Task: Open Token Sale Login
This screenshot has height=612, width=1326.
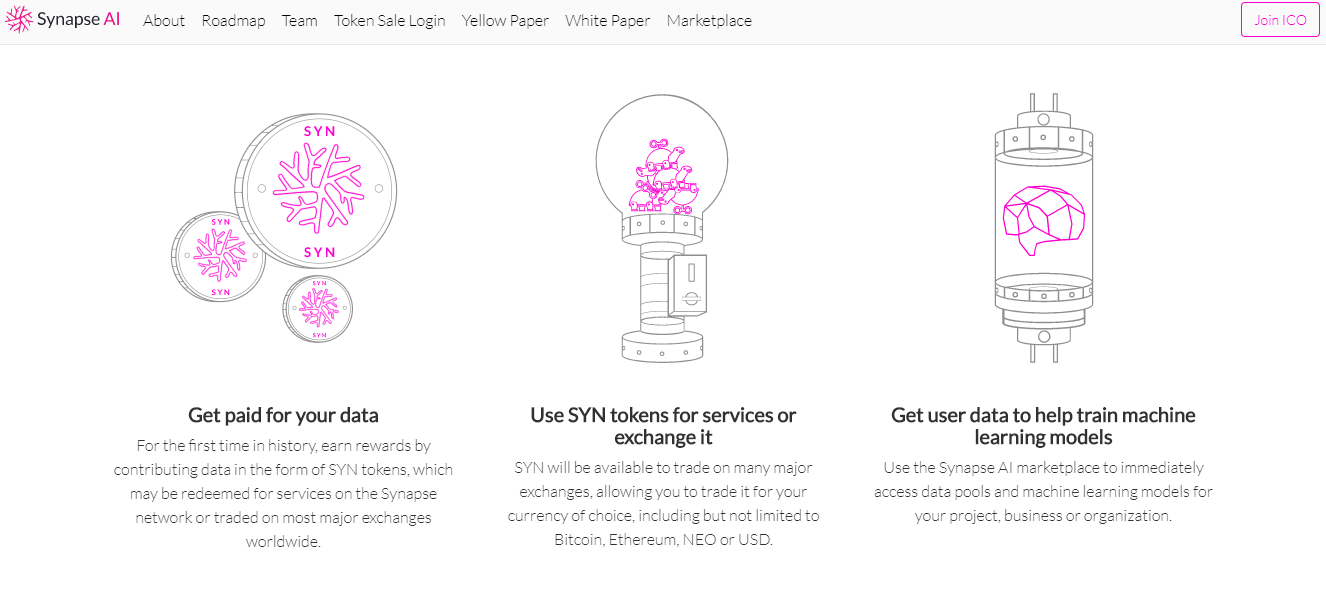Action: (389, 20)
